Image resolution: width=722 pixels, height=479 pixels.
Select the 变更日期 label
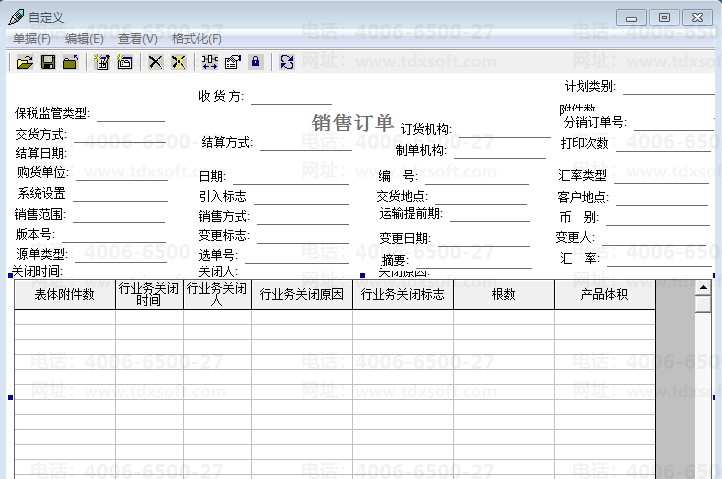coord(405,238)
